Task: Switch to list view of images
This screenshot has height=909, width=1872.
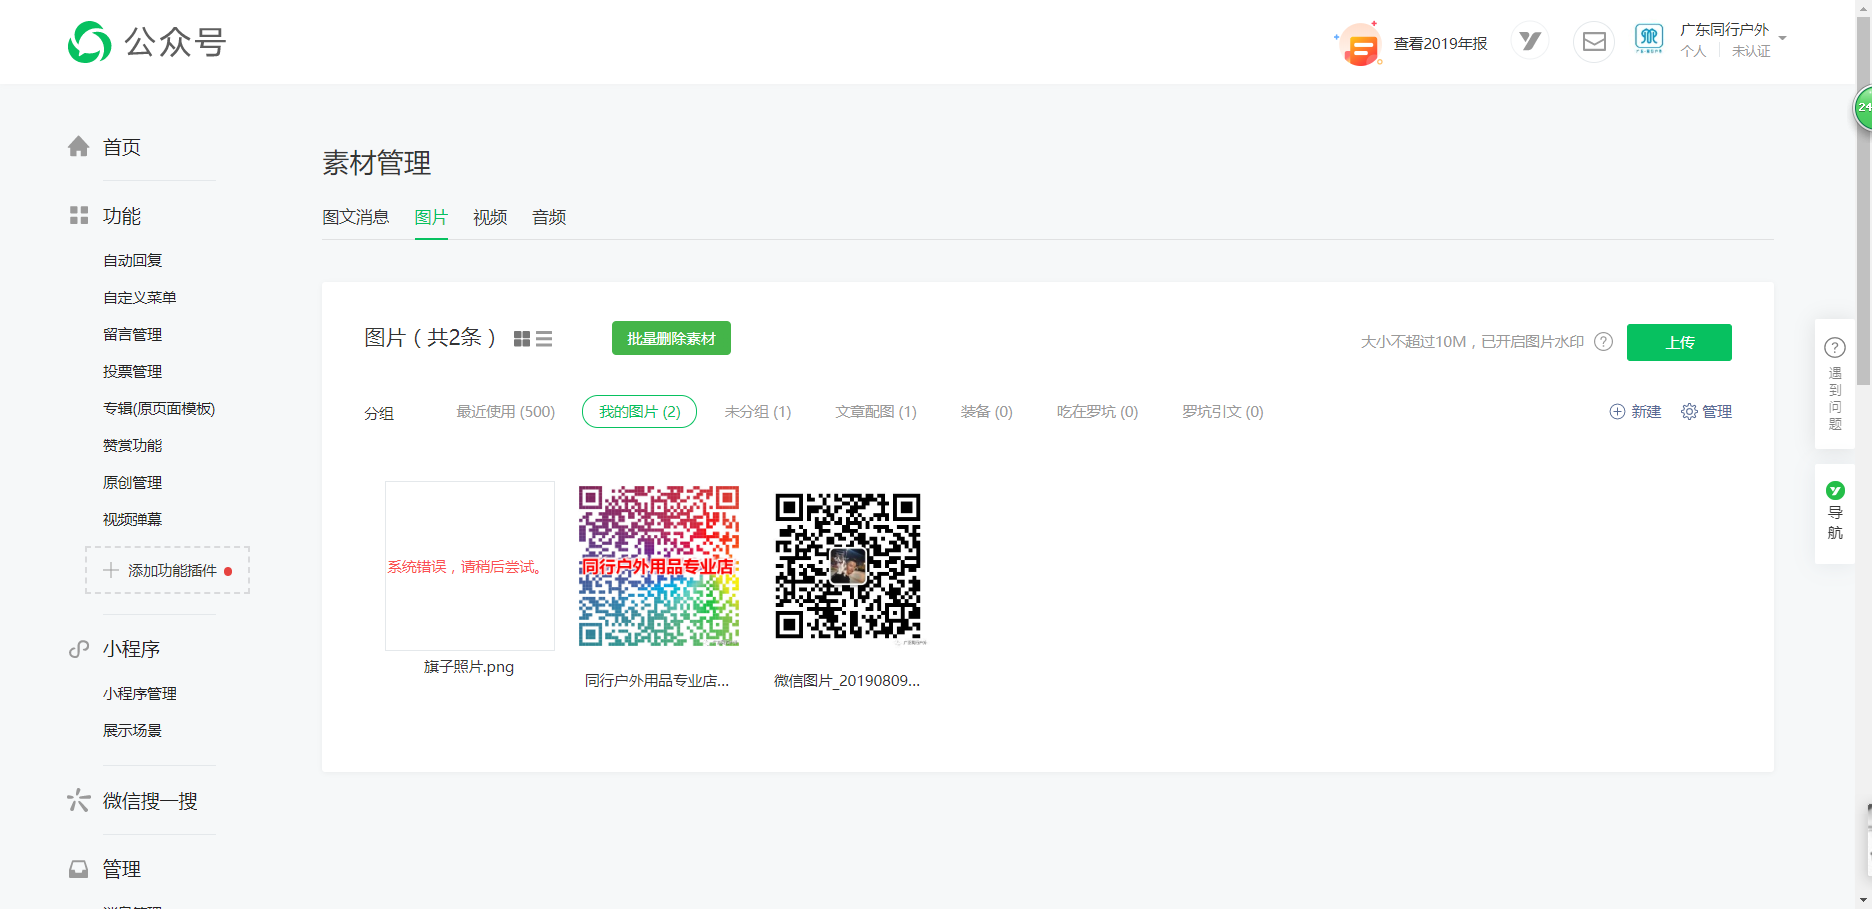Action: click(544, 339)
